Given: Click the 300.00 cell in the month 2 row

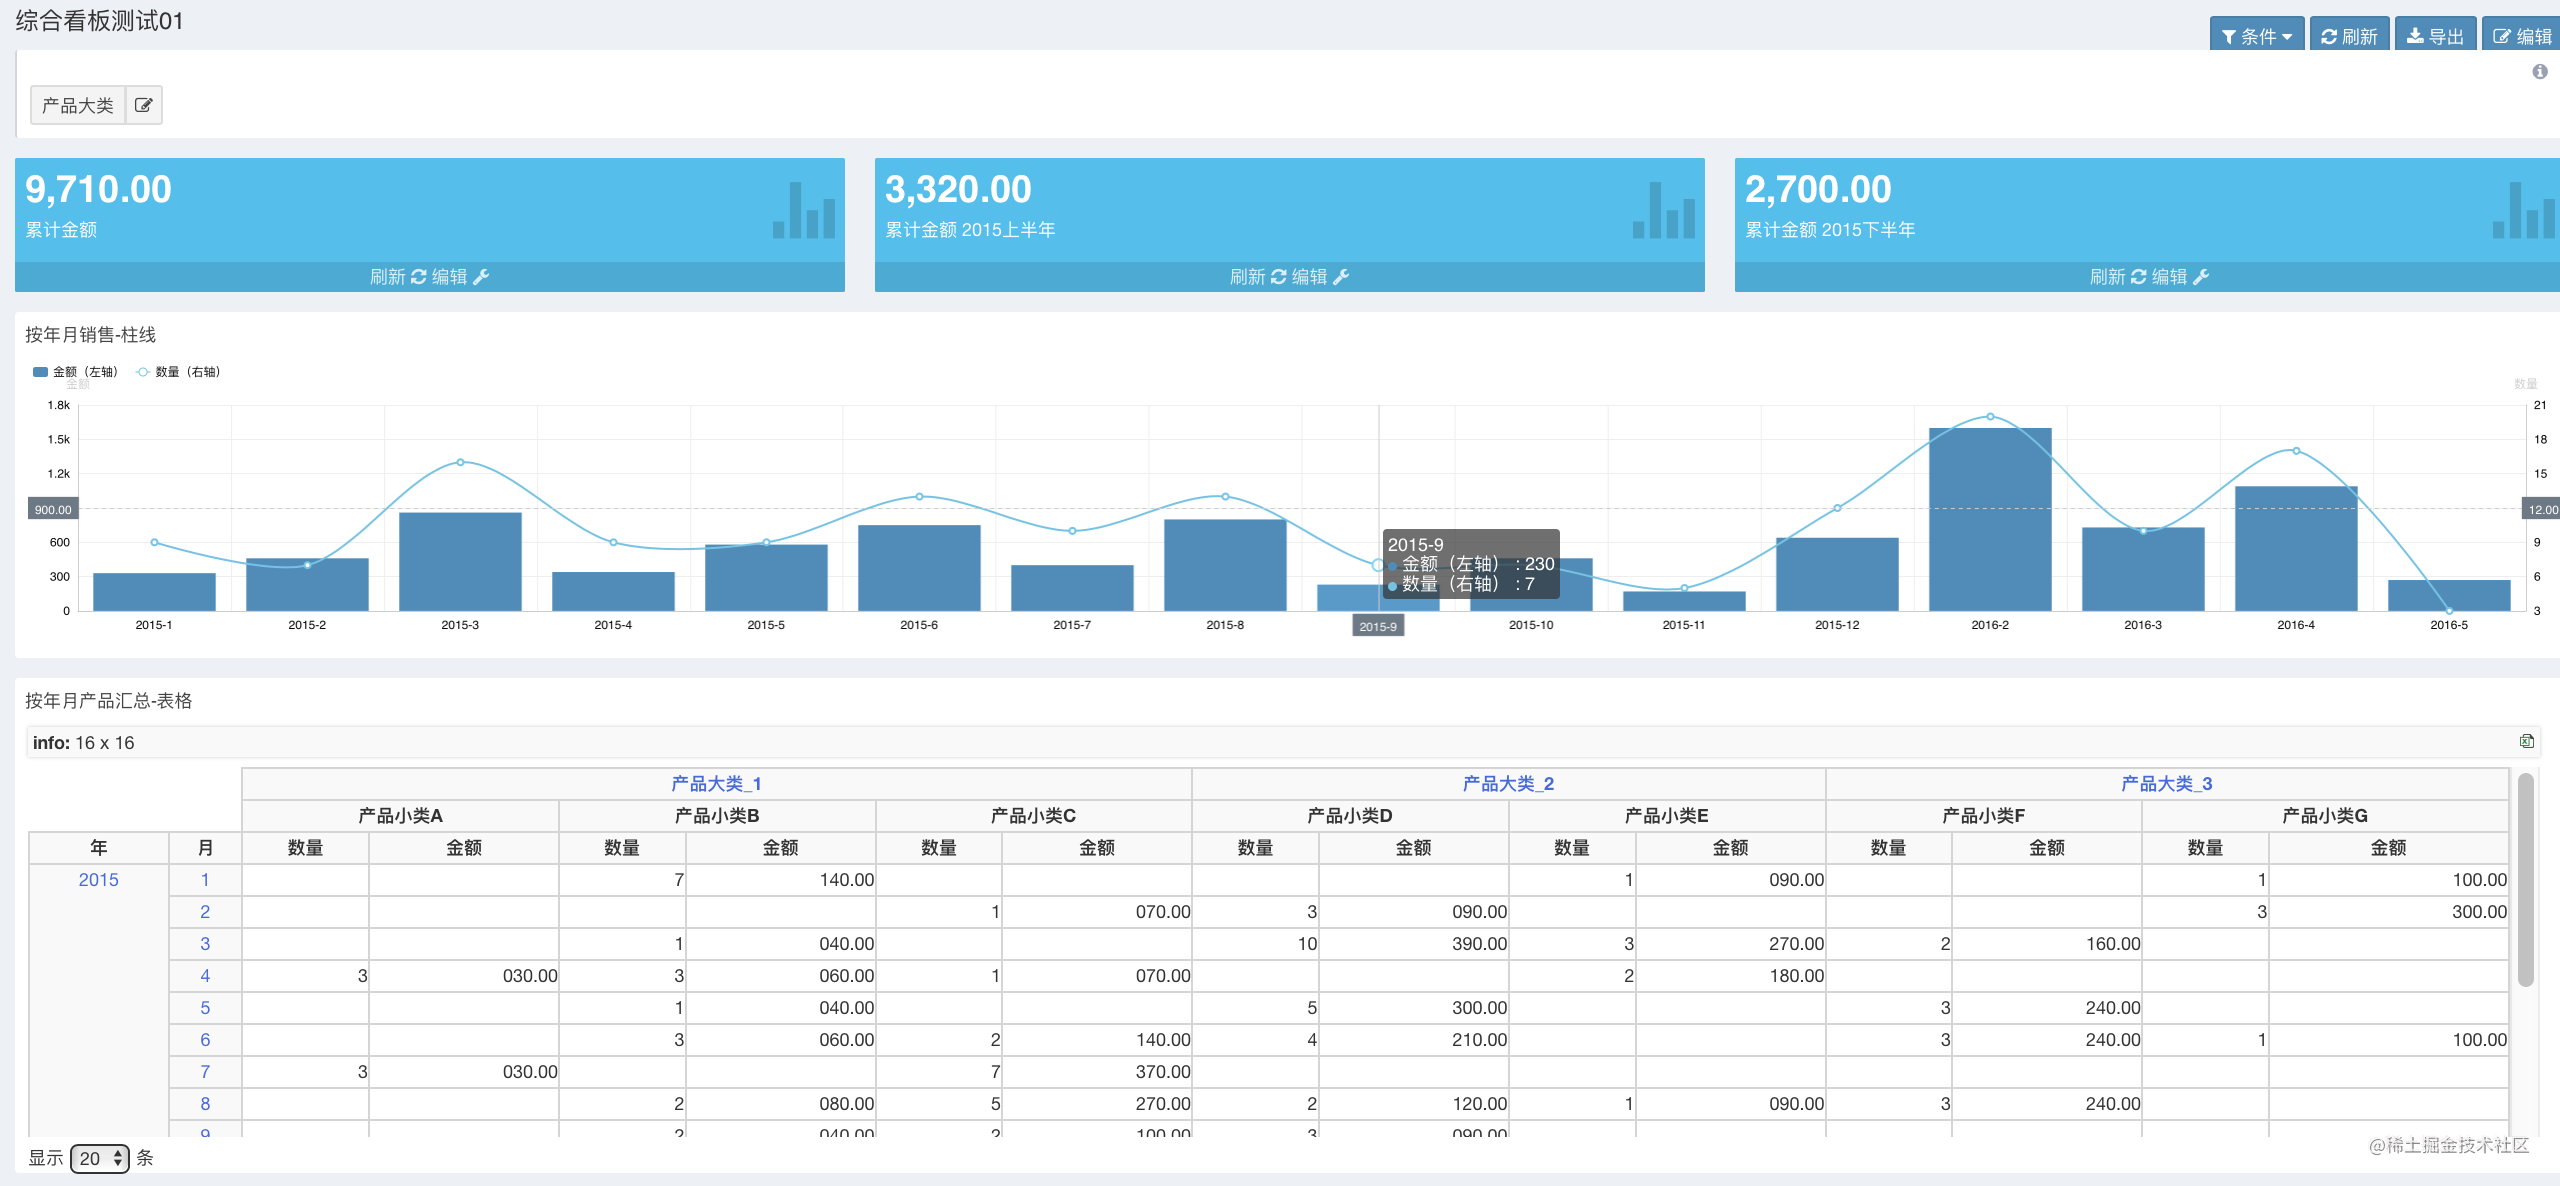Looking at the screenshot, I should [2389, 912].
